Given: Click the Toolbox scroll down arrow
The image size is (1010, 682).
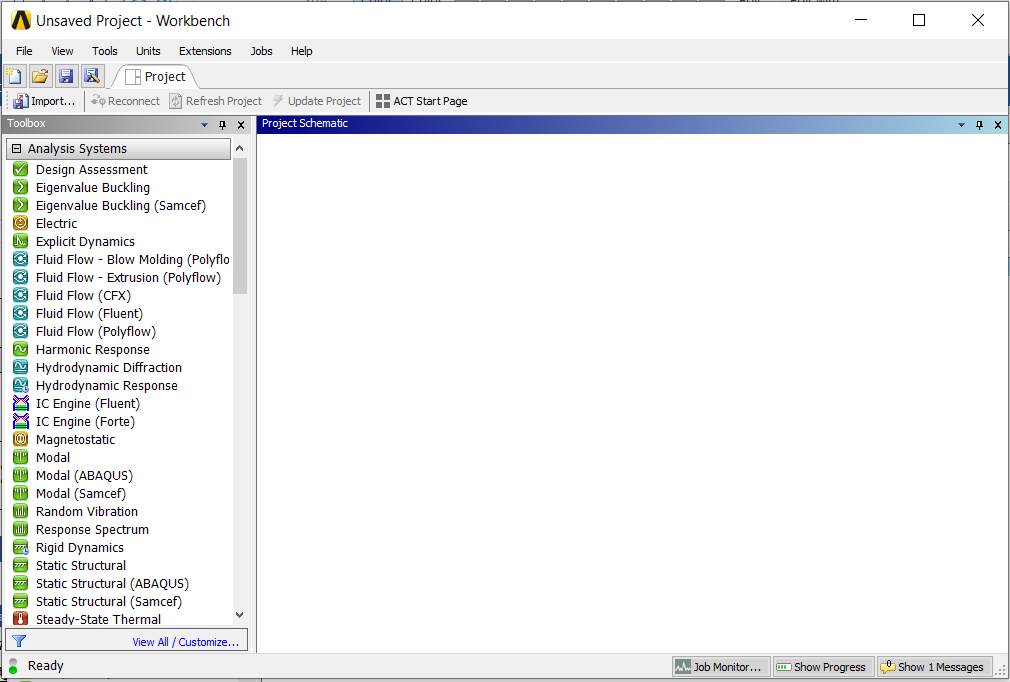Looking at the screenshot, I should [240, 615].
